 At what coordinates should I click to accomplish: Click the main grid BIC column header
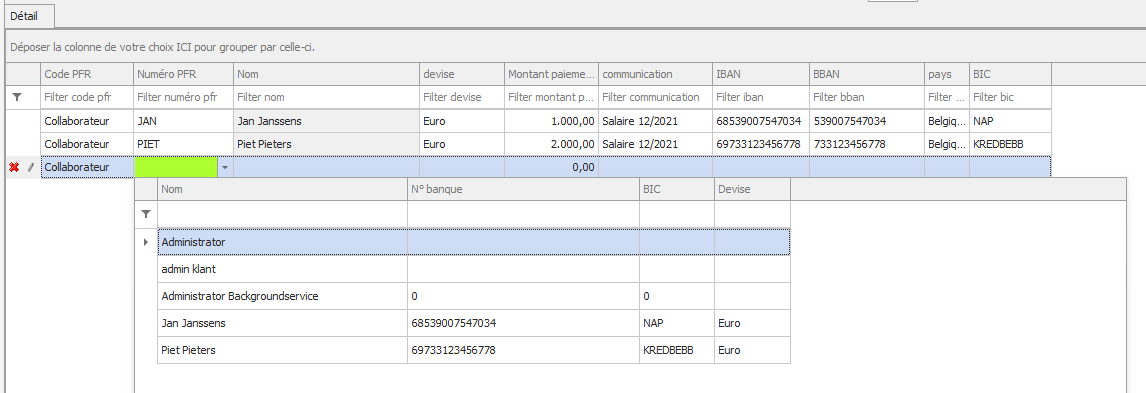[1011, 74]
